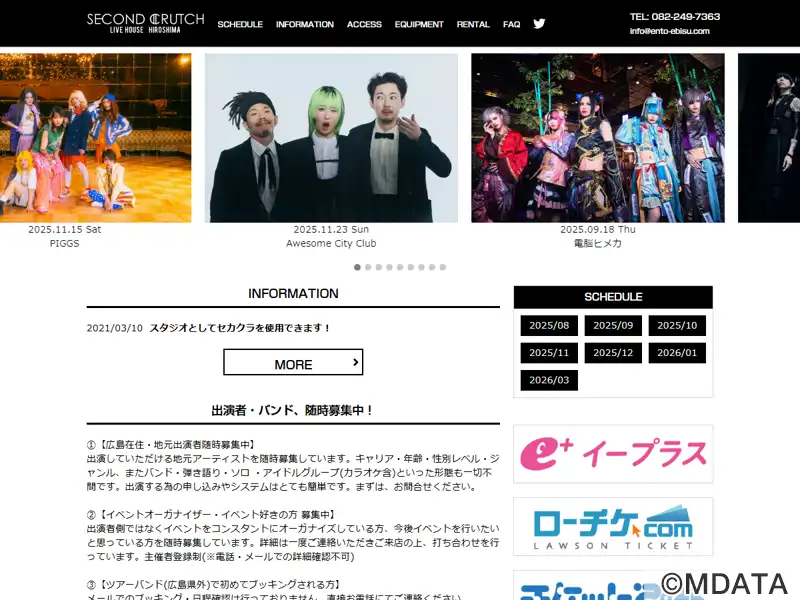Open the PIGGS event photo
This screenshot has width=800, height=600.
(95, 138)
